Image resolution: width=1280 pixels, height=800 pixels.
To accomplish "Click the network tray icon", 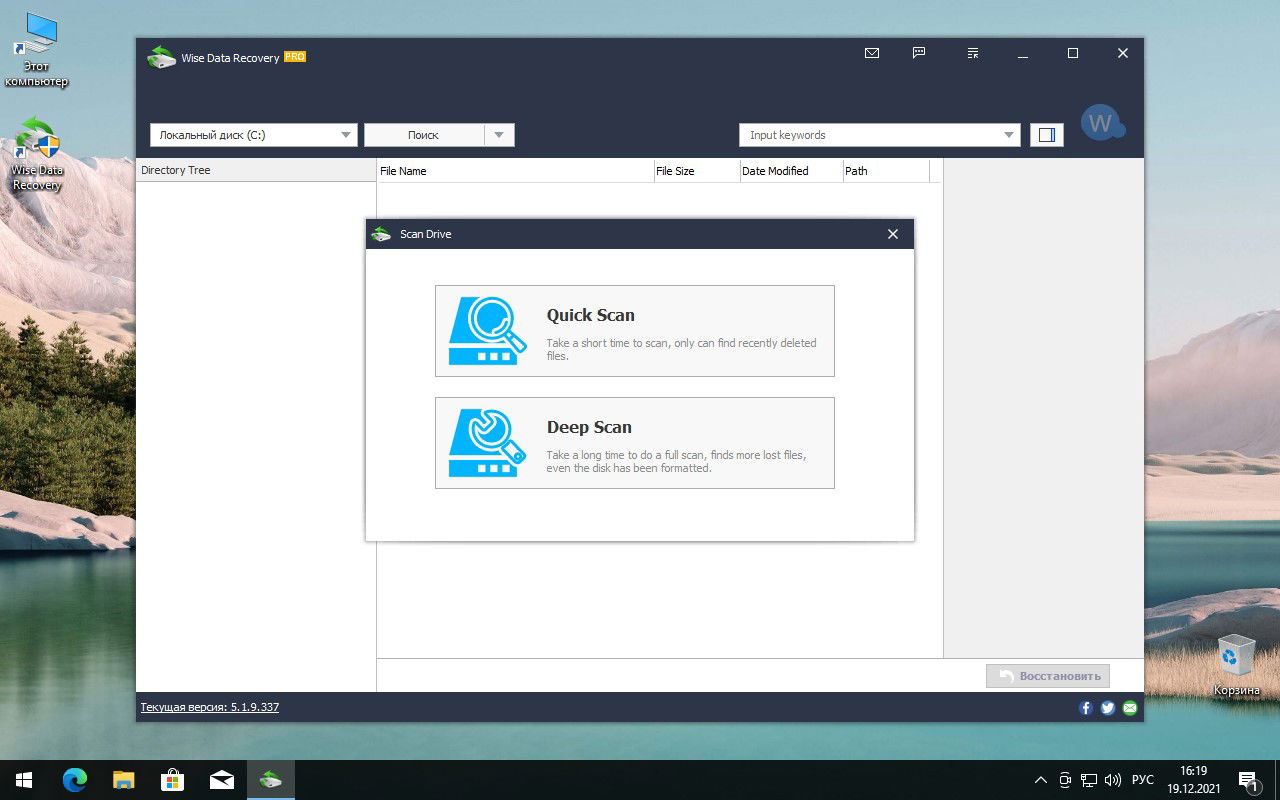I will click(x=1089, y=779).
